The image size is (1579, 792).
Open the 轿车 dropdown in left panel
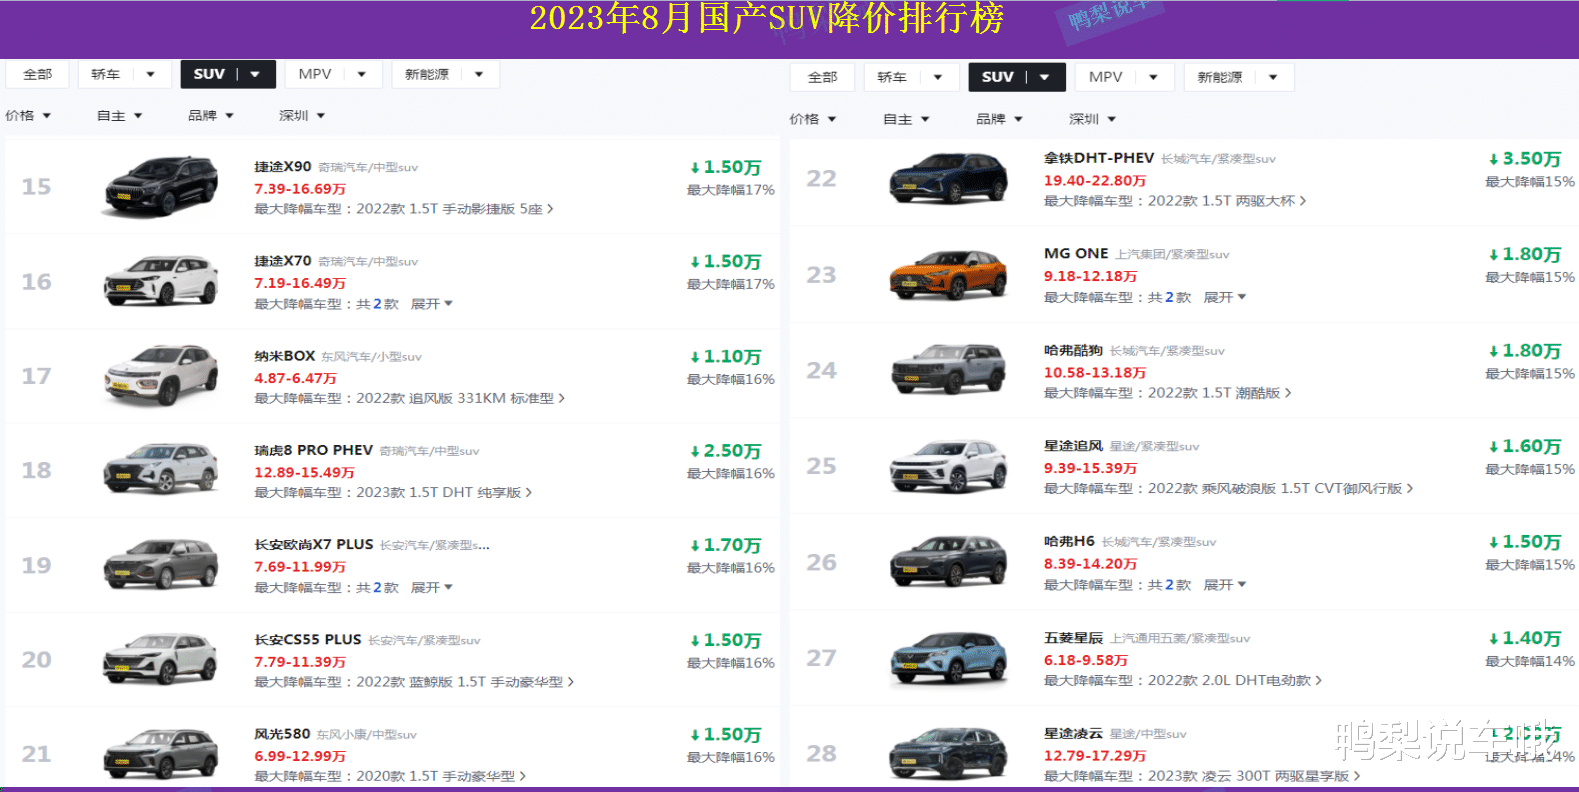[x=124, y=75]
